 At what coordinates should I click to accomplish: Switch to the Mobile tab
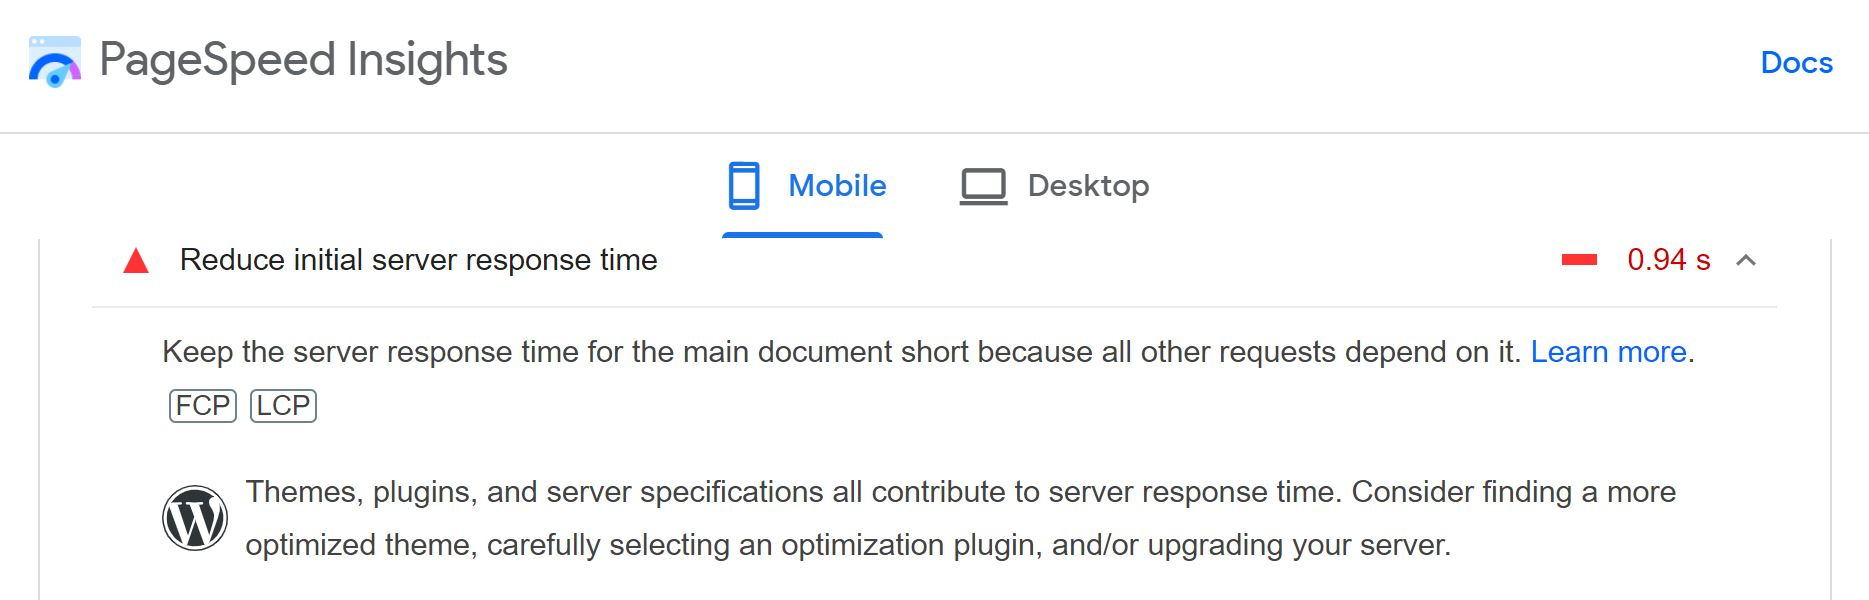click(x=803, y=186)
